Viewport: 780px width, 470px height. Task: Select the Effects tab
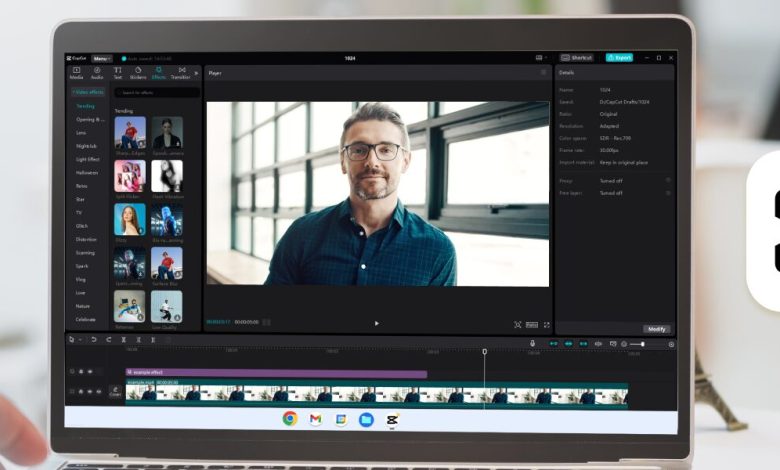[x=159, y=73]
